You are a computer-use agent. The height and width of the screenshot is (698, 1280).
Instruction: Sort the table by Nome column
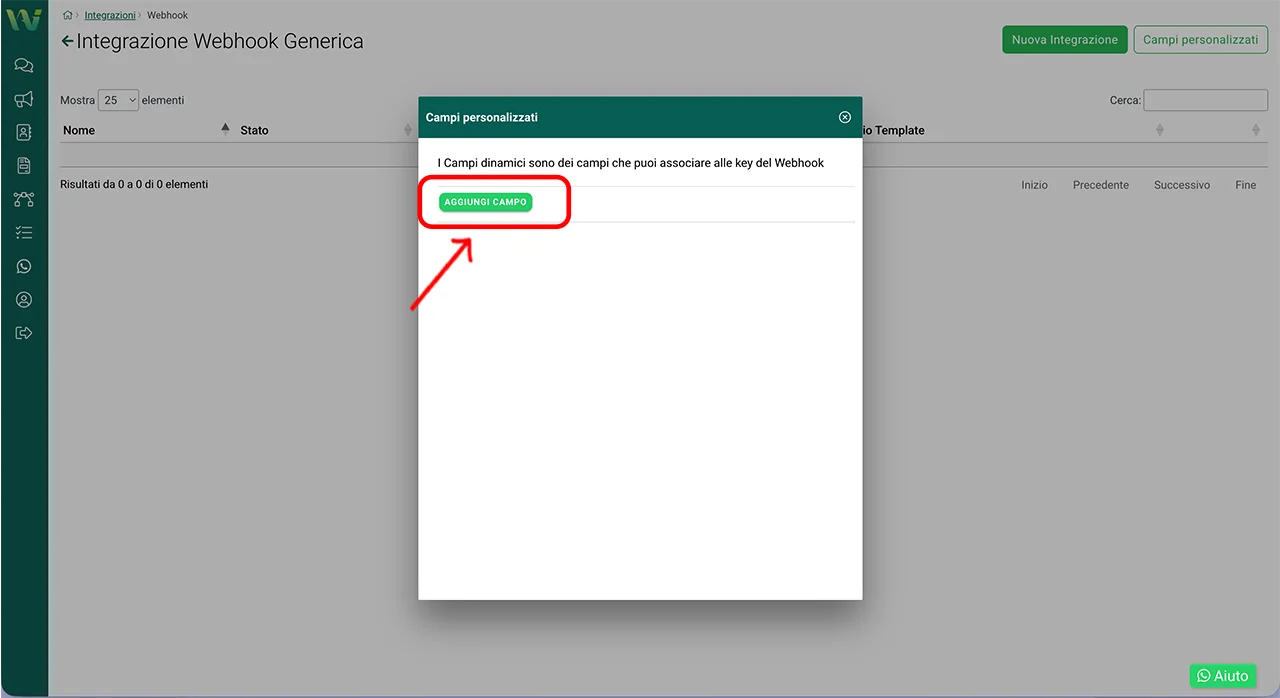point(79,130)
